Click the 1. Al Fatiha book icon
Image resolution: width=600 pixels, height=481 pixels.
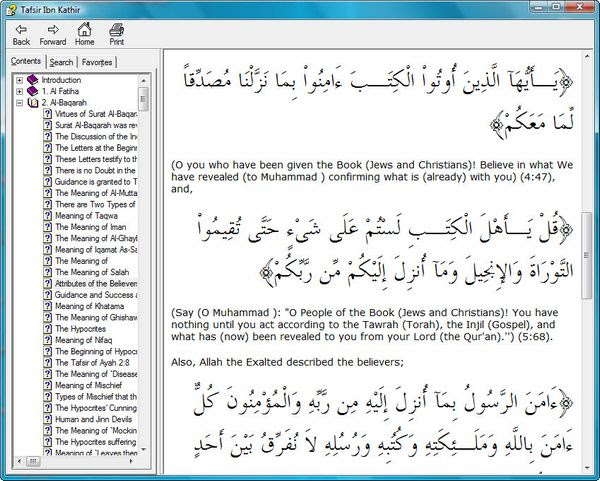tap(33, 91)
